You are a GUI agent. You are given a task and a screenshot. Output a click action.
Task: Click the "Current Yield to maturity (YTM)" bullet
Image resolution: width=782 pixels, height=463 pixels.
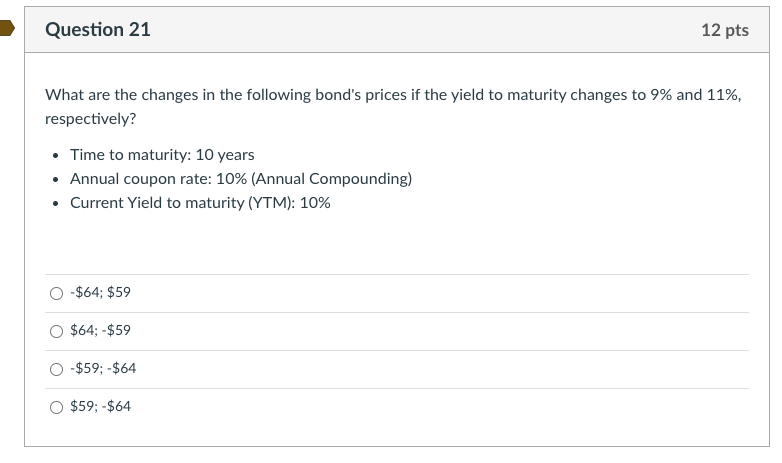pos(200,203)
